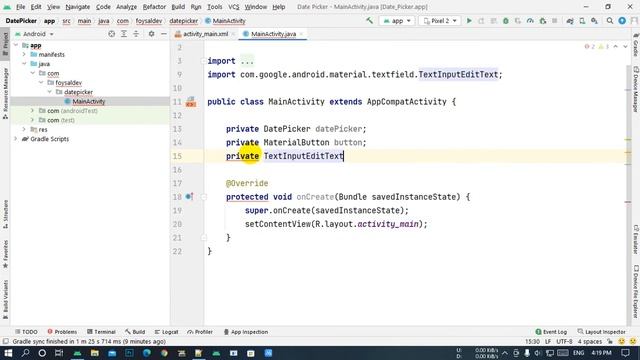Hide the Project panel with minus icon
Viewport: 640px width, 360px height.
(164, 34)
